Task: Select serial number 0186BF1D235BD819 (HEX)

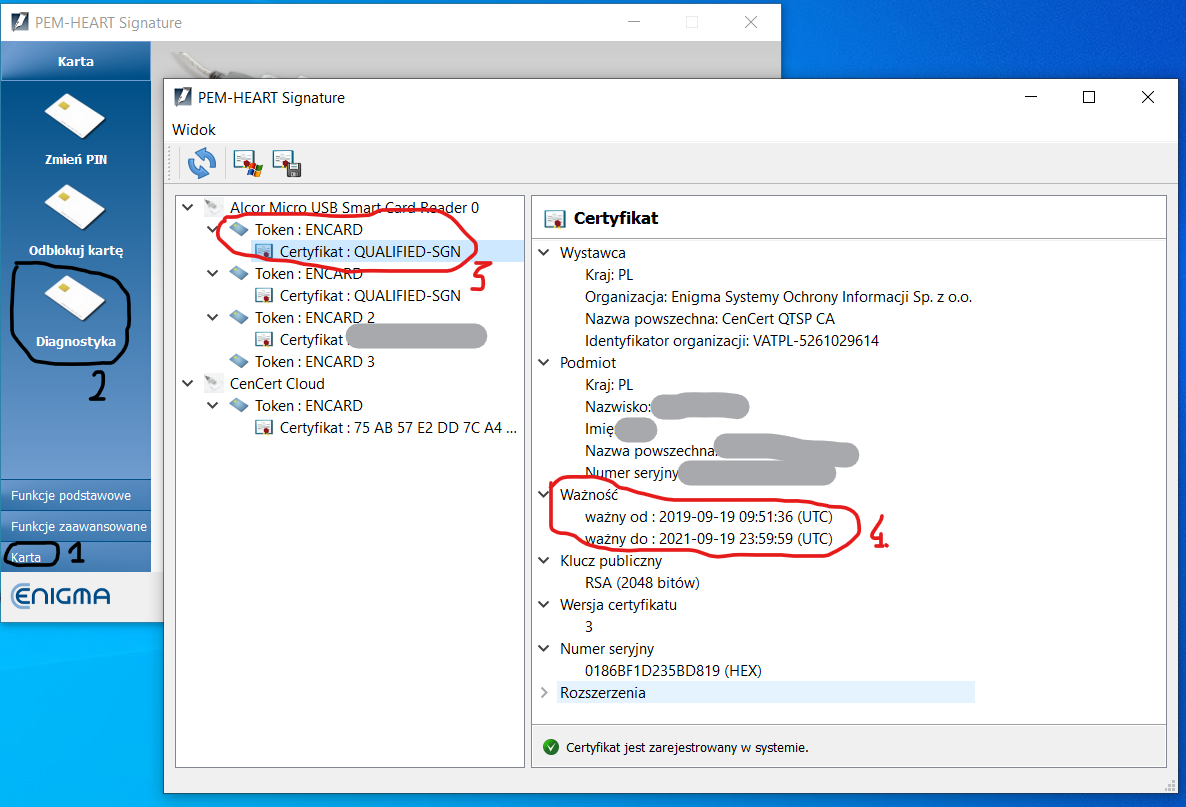Action: (673, 670)
